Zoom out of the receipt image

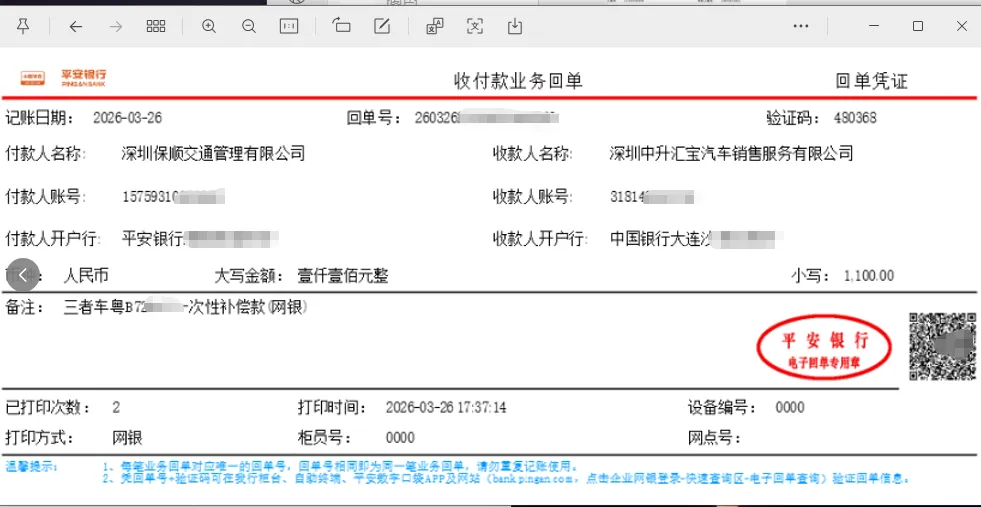click(248, 26)
